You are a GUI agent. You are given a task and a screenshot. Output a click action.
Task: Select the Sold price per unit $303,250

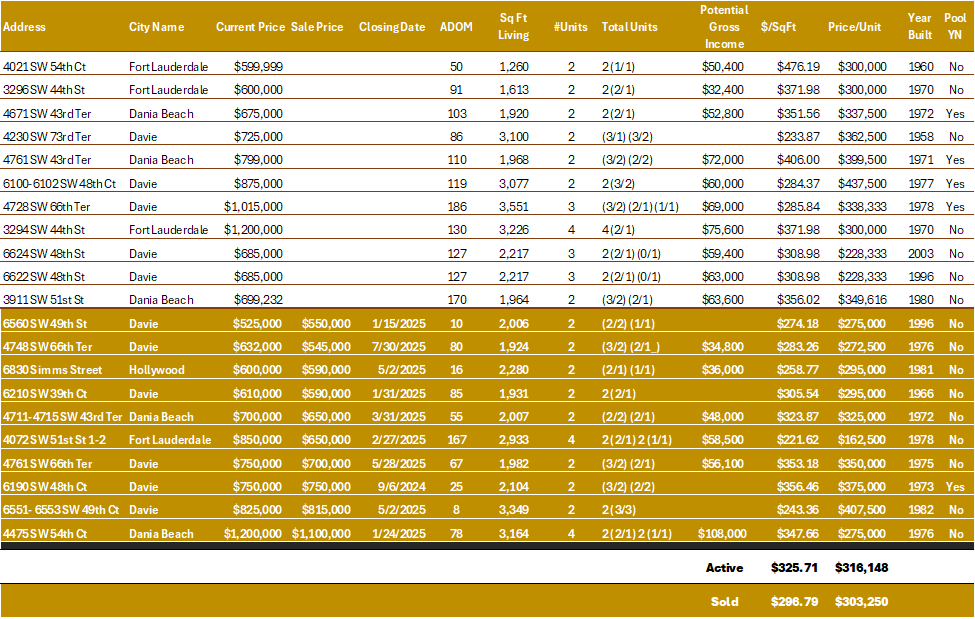[861, 602]
